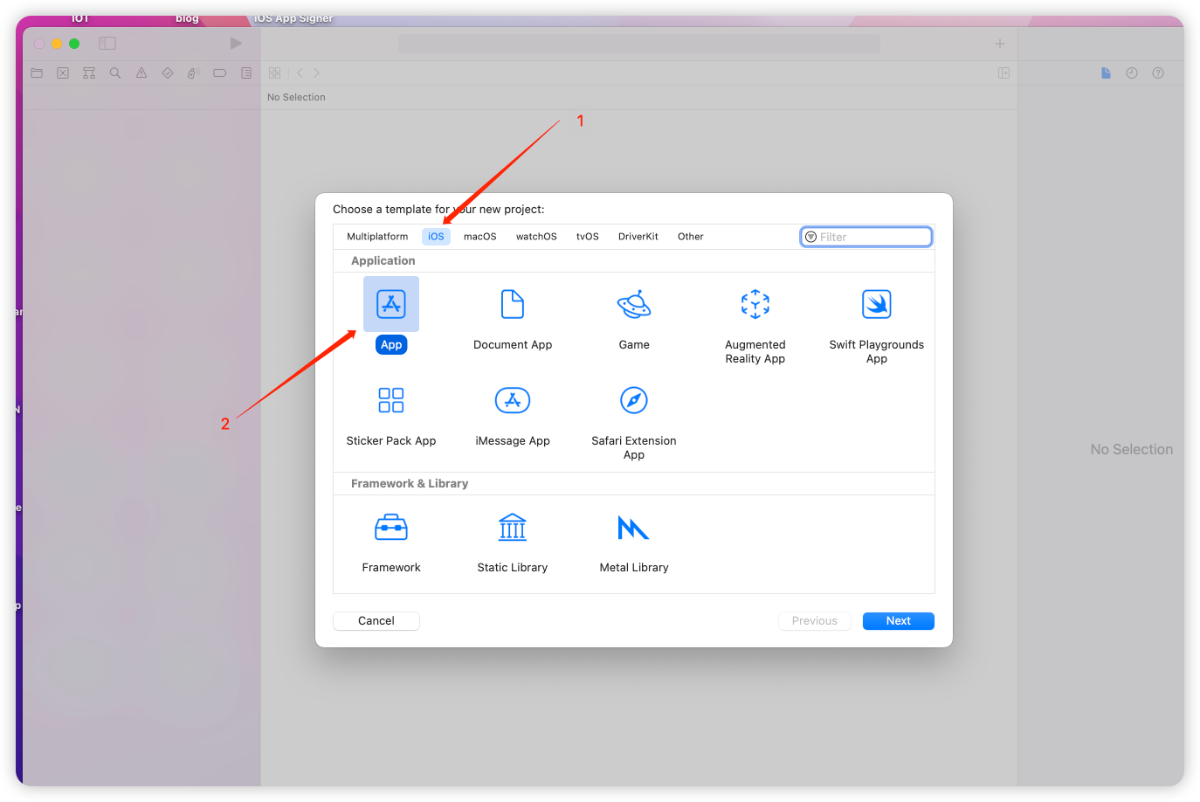This screenshot has height=802, width=1200.
Task: Show the Quick Help inspector
Action: 1158,73
